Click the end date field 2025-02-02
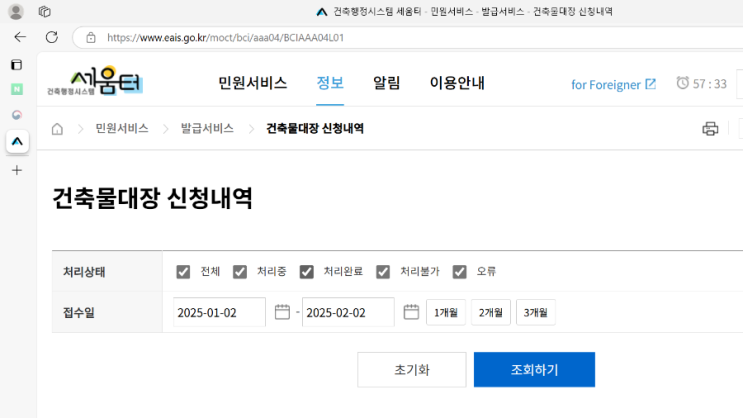 click(348, 312)
